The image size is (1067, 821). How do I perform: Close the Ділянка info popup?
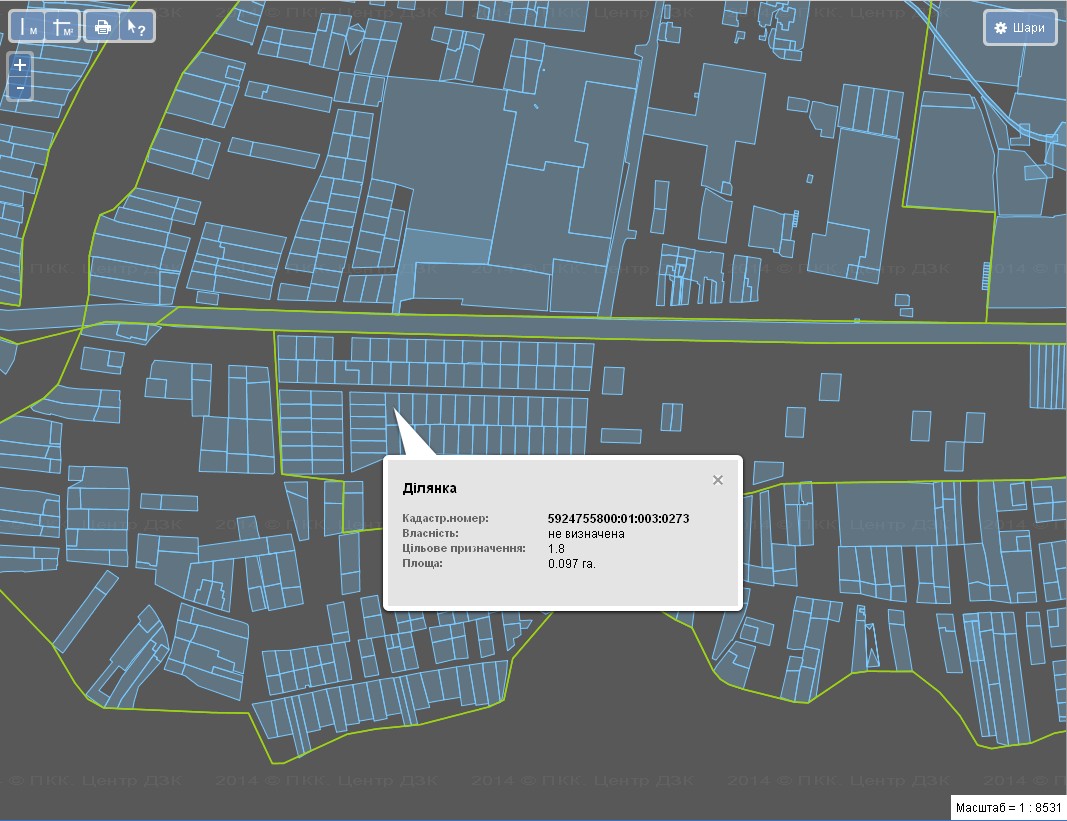pos(717,480)
